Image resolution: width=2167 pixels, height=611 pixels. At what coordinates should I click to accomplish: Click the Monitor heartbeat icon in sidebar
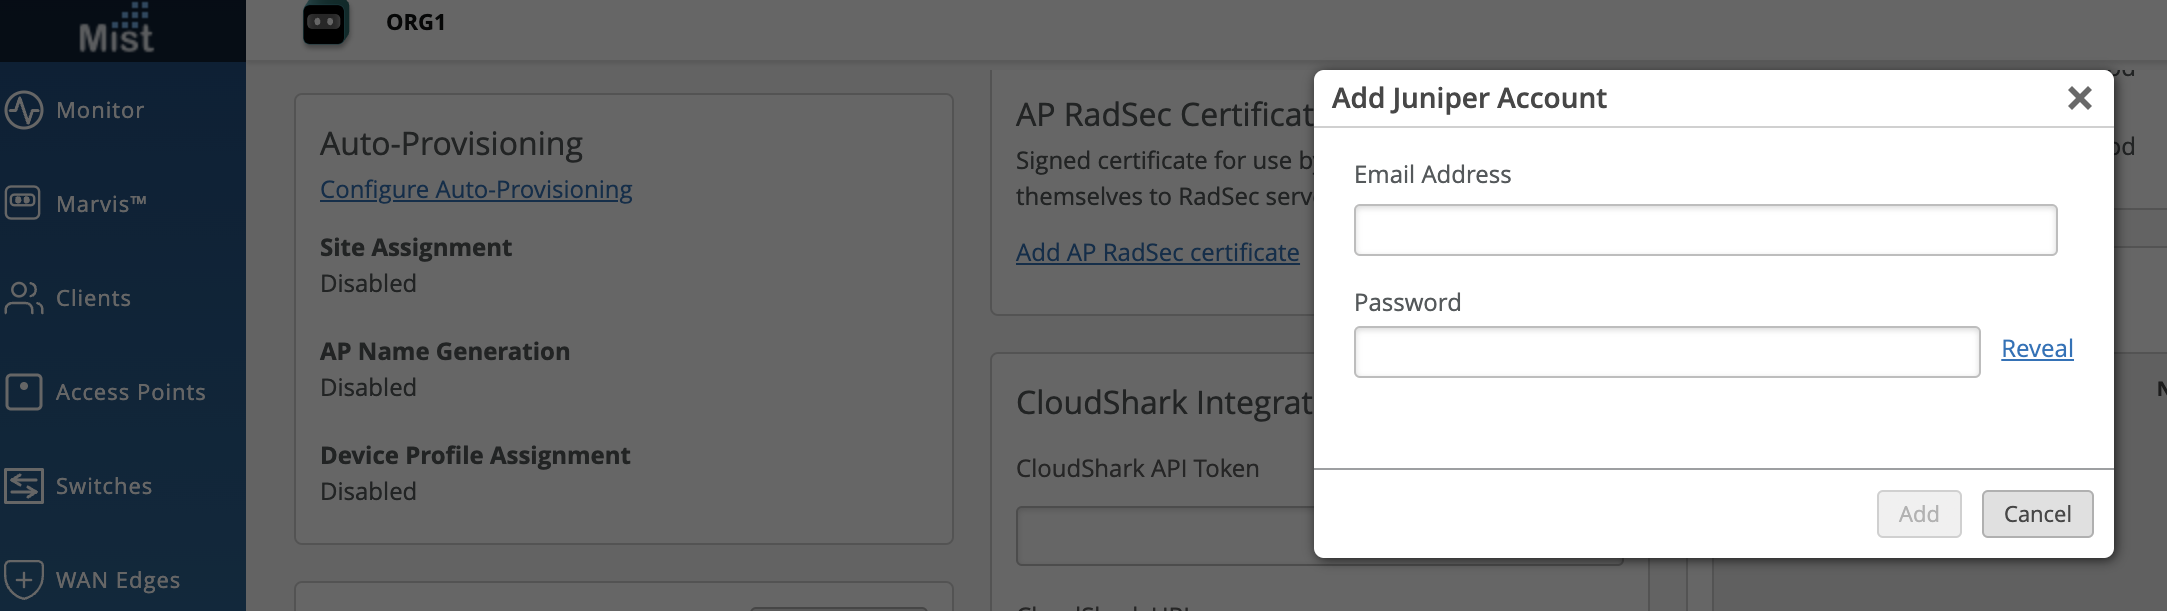23,110
